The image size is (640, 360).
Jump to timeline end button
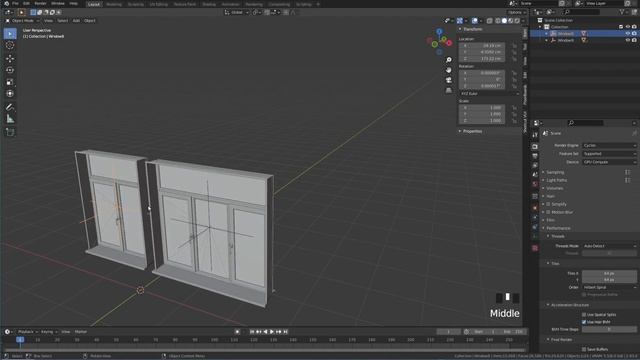click(x=286, y=332)
